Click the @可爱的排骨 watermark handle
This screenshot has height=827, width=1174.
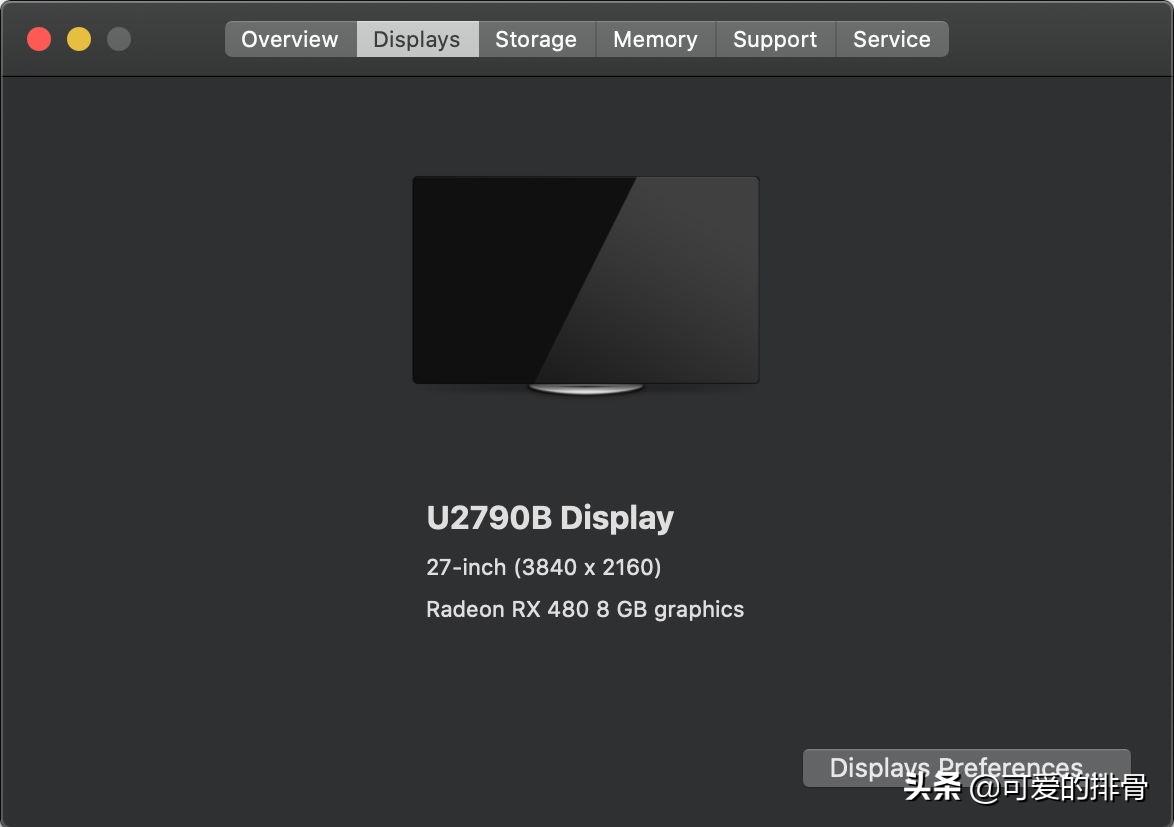point(1058,787)
